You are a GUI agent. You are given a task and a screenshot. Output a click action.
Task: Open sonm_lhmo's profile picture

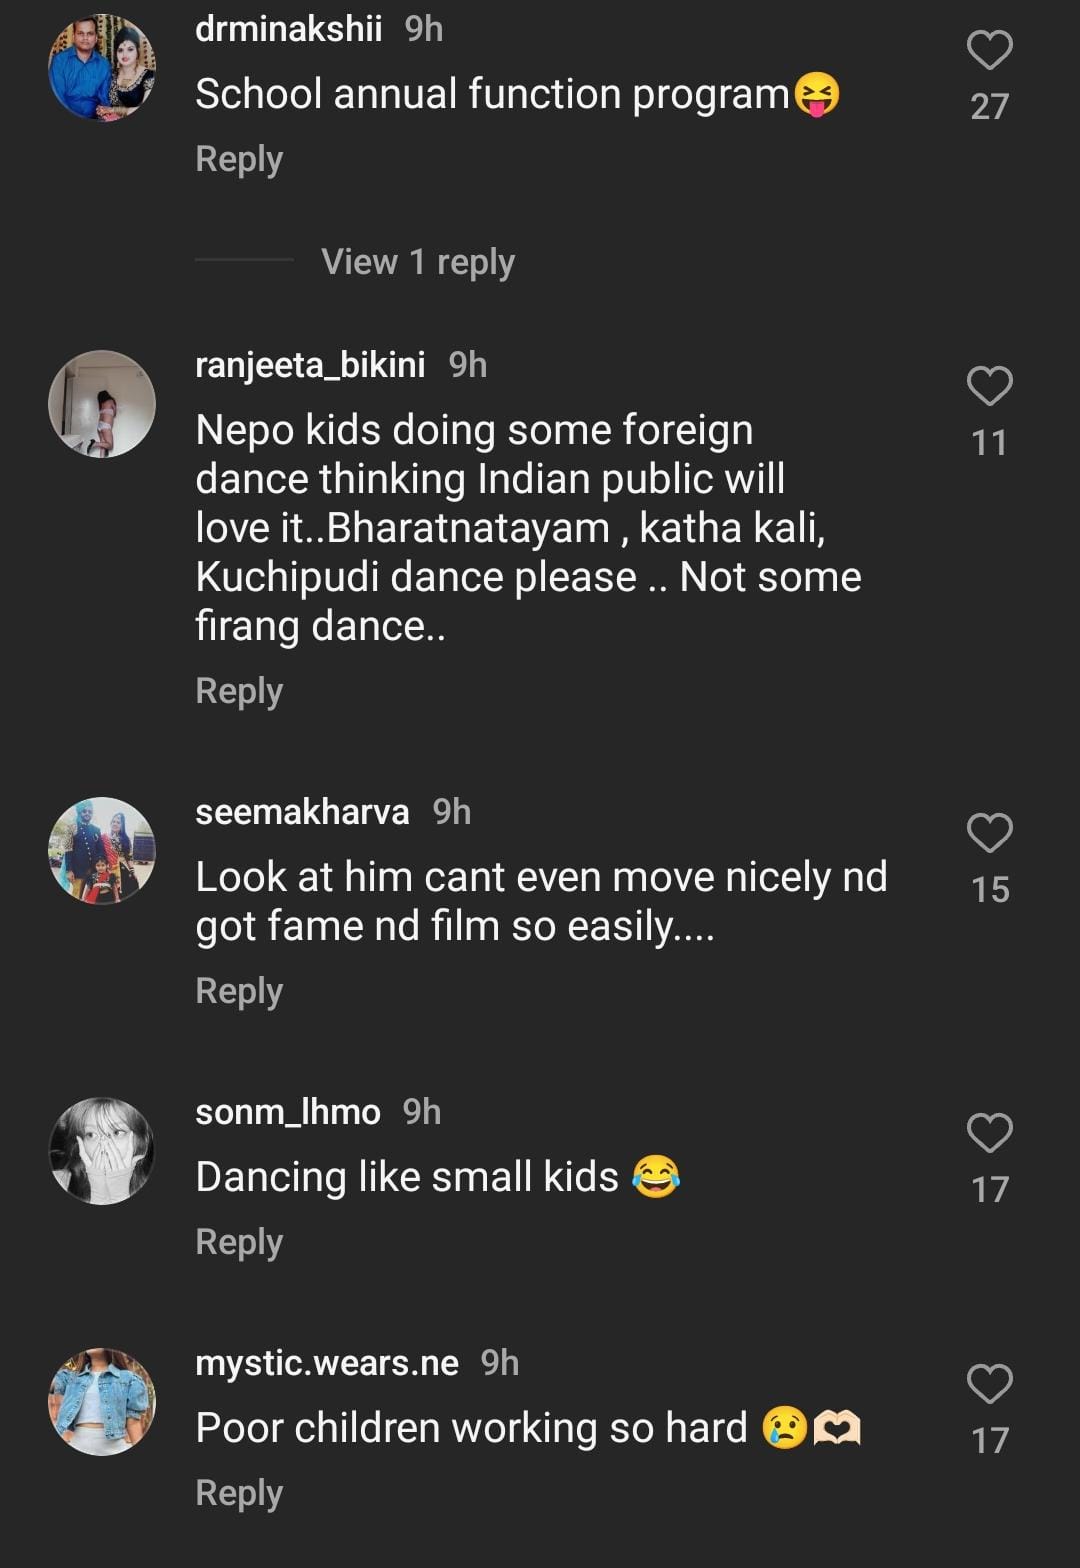102,1151
